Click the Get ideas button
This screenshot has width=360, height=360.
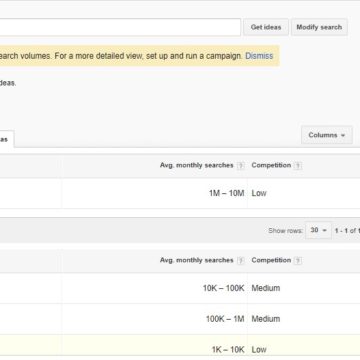click(266, 27)
